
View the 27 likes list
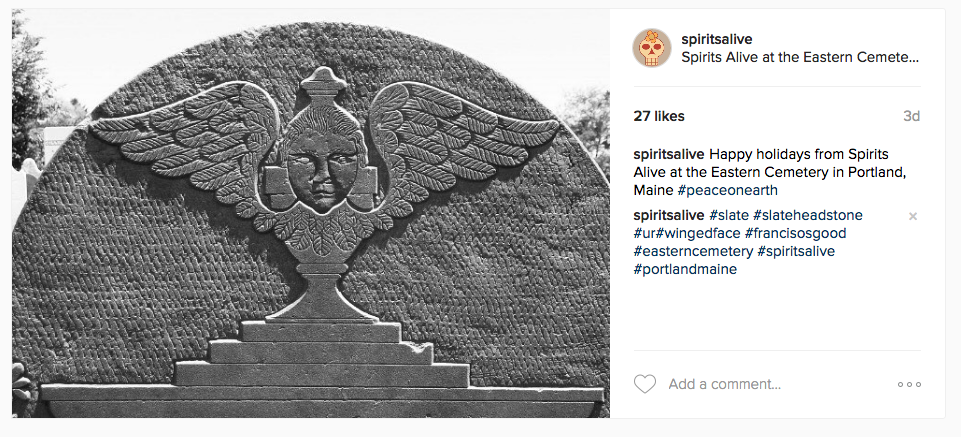coord(659,116)
